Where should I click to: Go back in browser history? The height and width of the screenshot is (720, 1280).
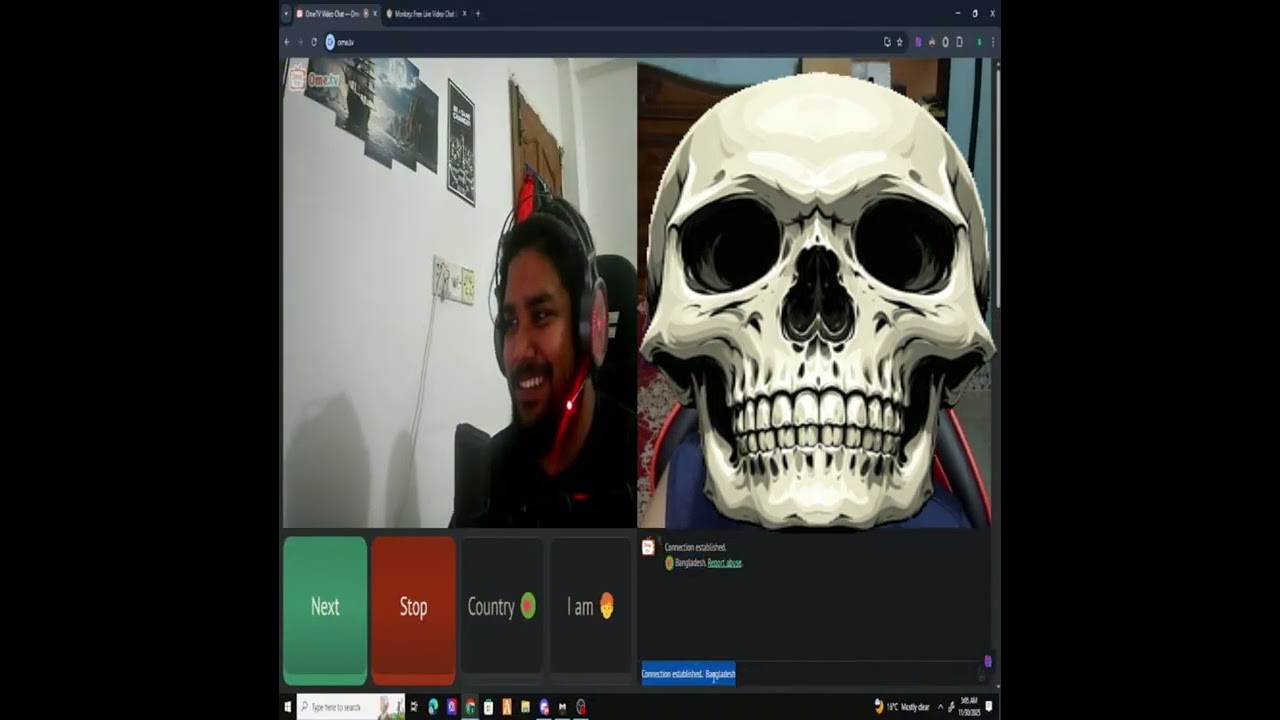point(287,42)
